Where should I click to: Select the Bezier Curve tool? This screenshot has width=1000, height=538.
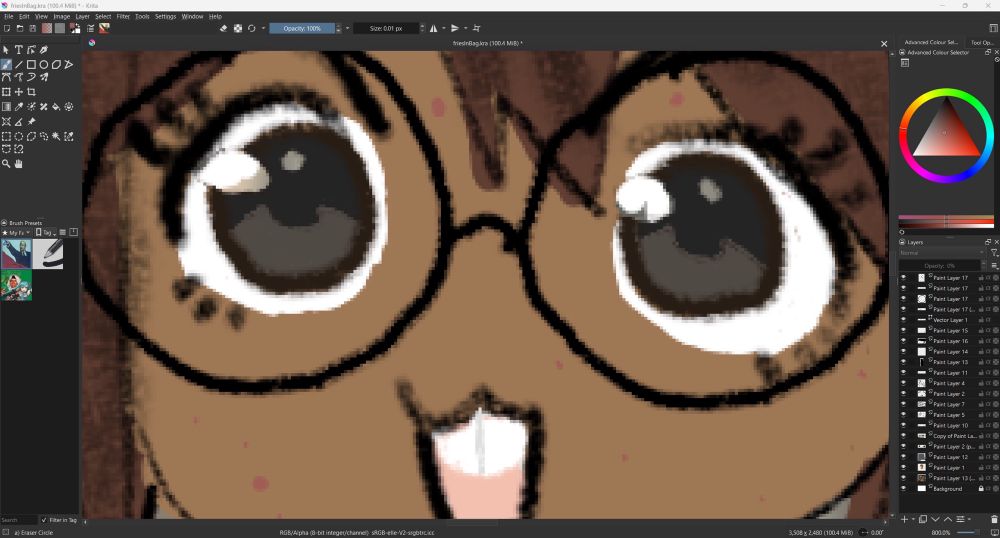coord(6,77)
